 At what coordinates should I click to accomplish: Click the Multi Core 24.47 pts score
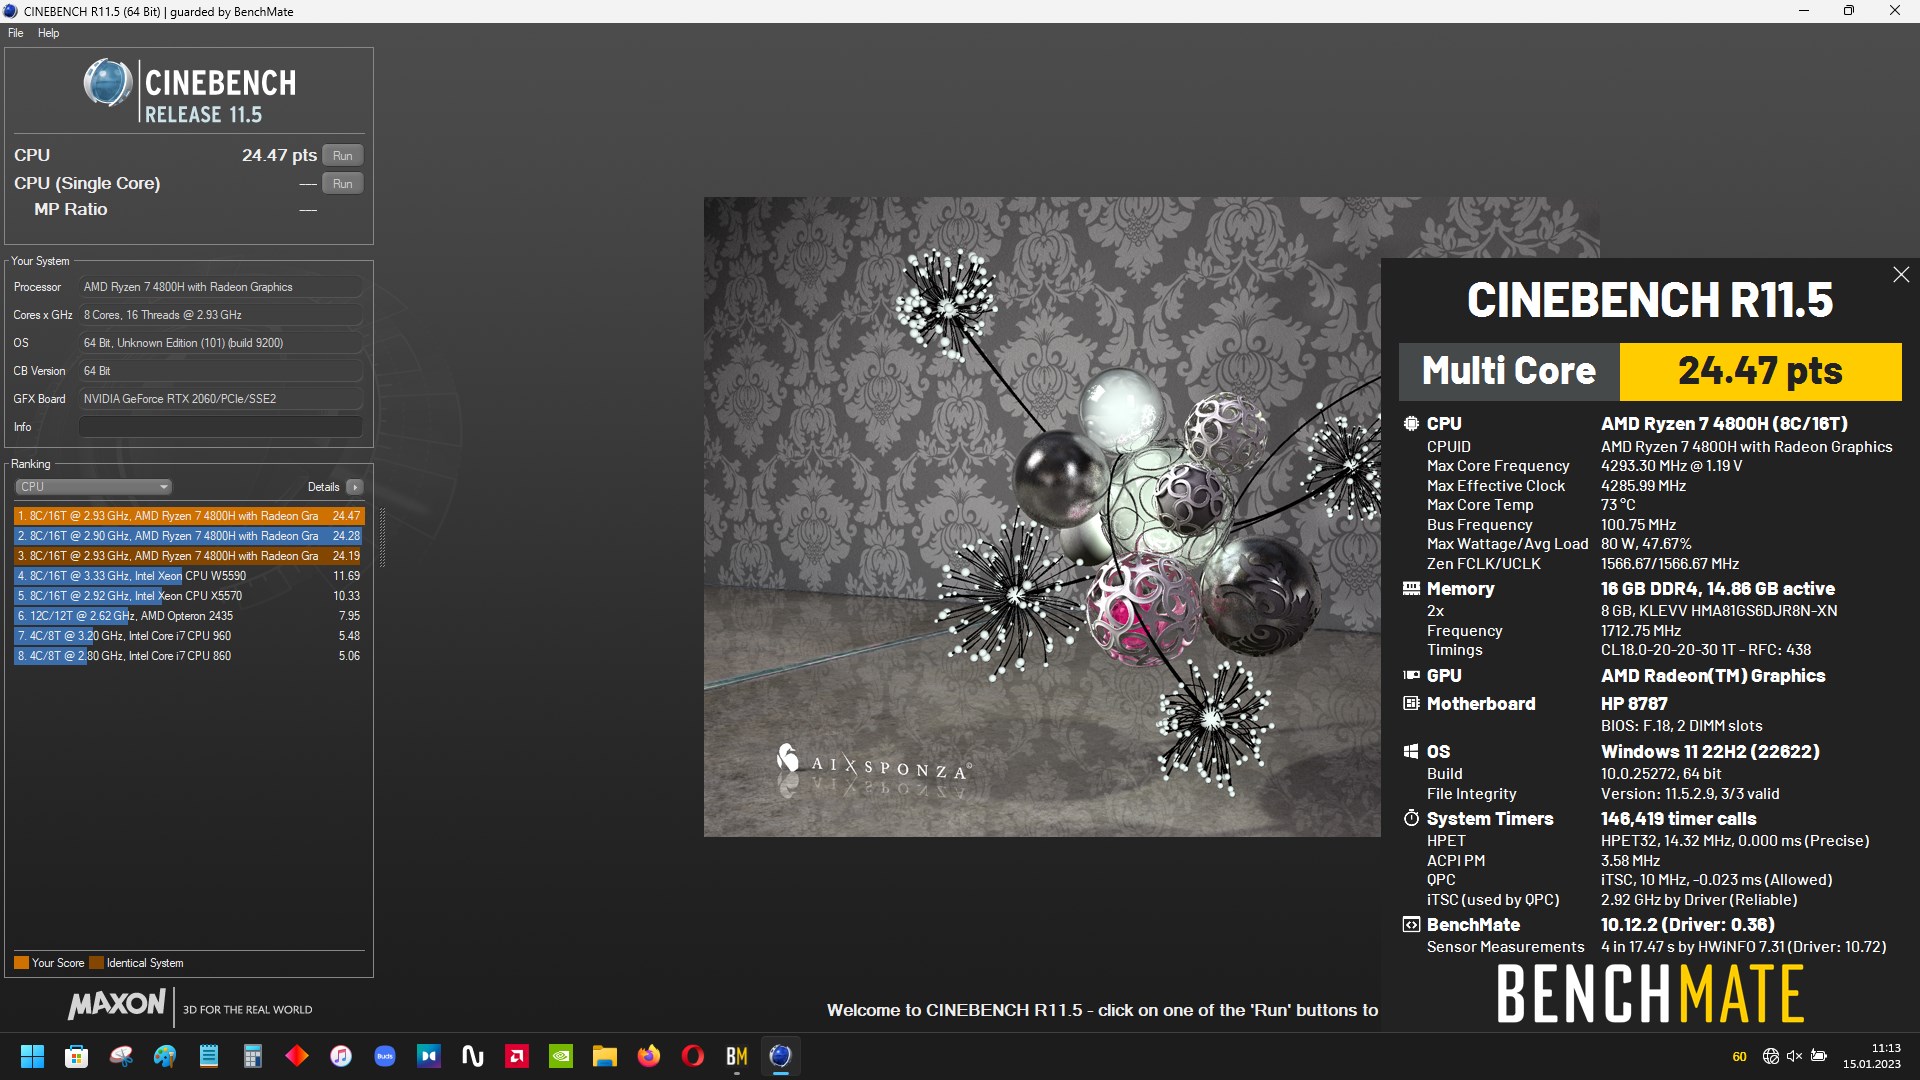click(x=1760, y=371)
